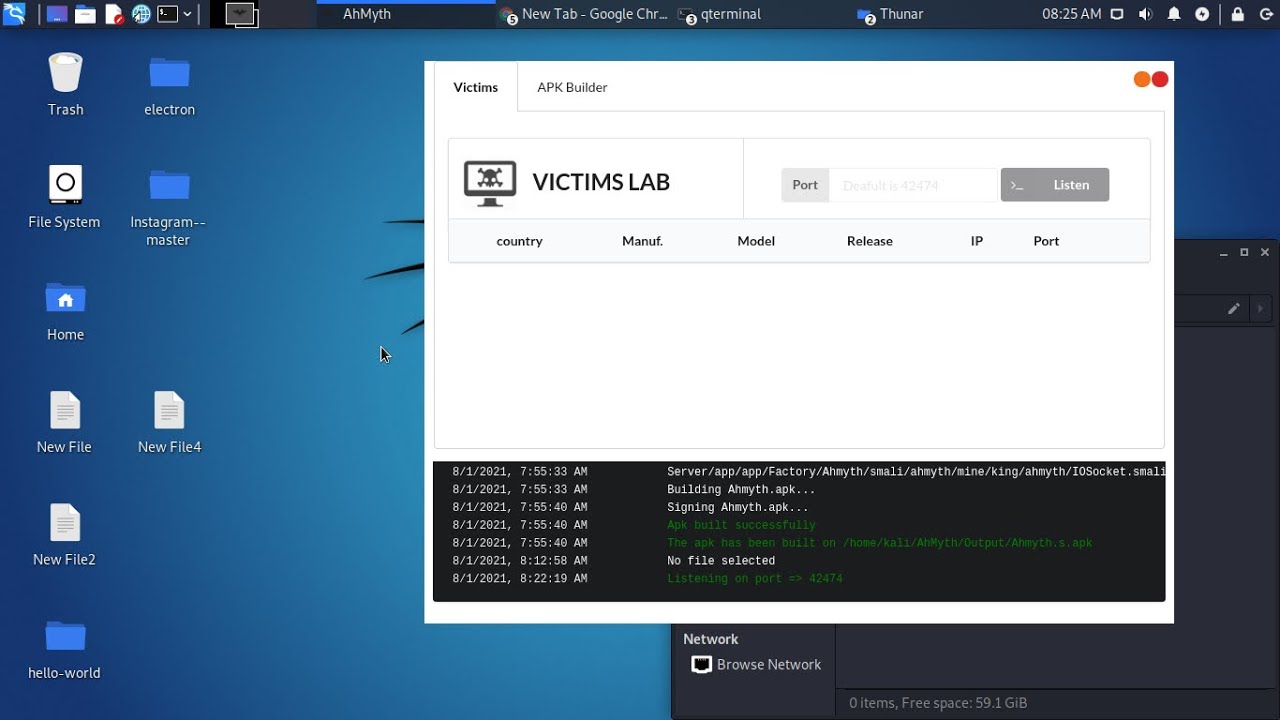This screenshot has width=1280, height=720.
Task: Open the Kali applications menu
Action: coord(14,14)
